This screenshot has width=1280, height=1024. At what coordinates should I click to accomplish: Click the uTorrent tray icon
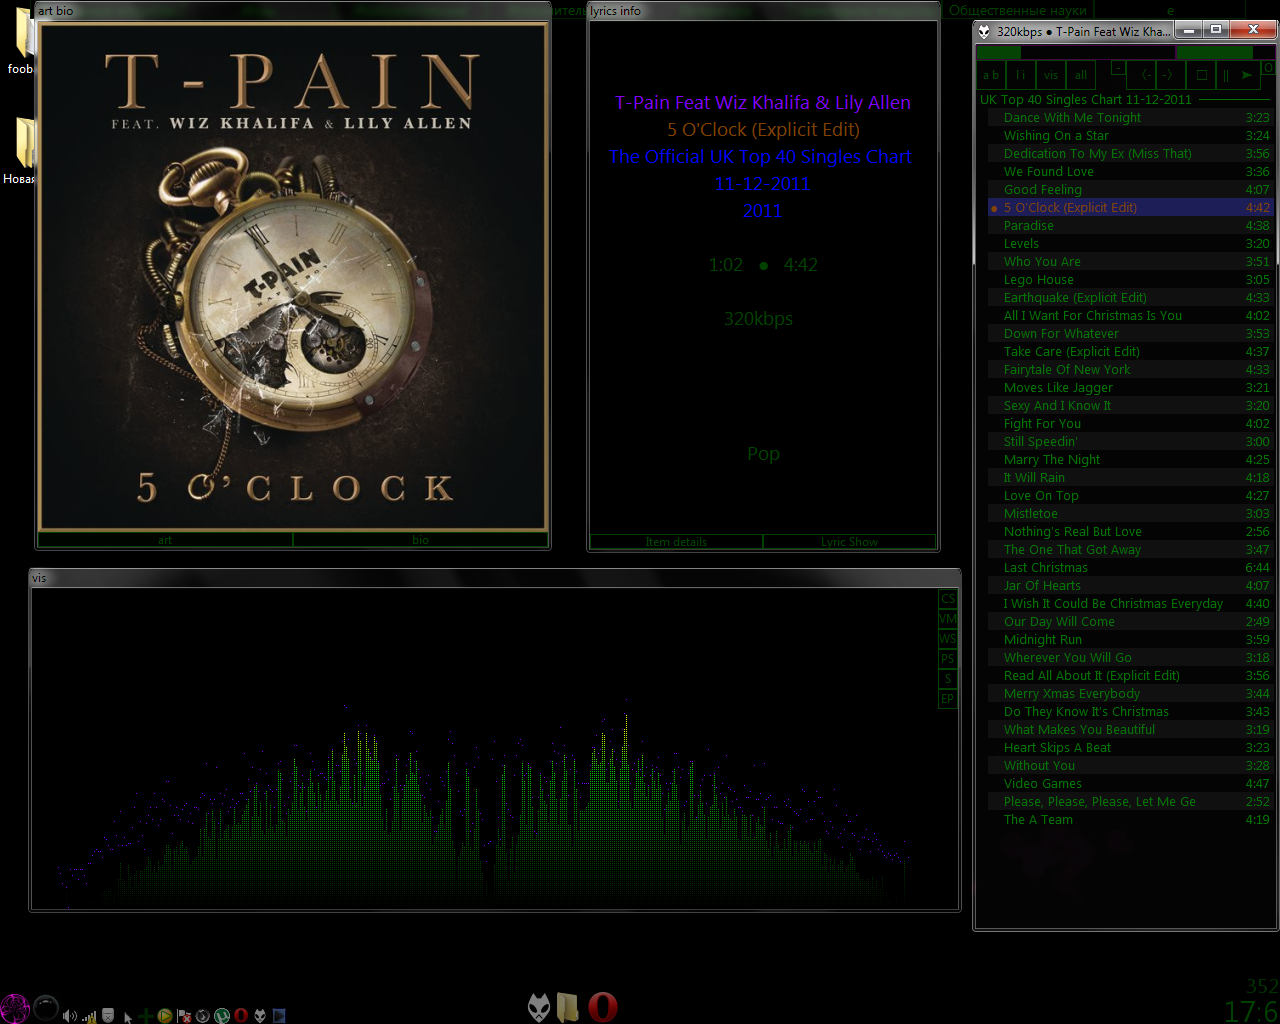click(221, 1016)
